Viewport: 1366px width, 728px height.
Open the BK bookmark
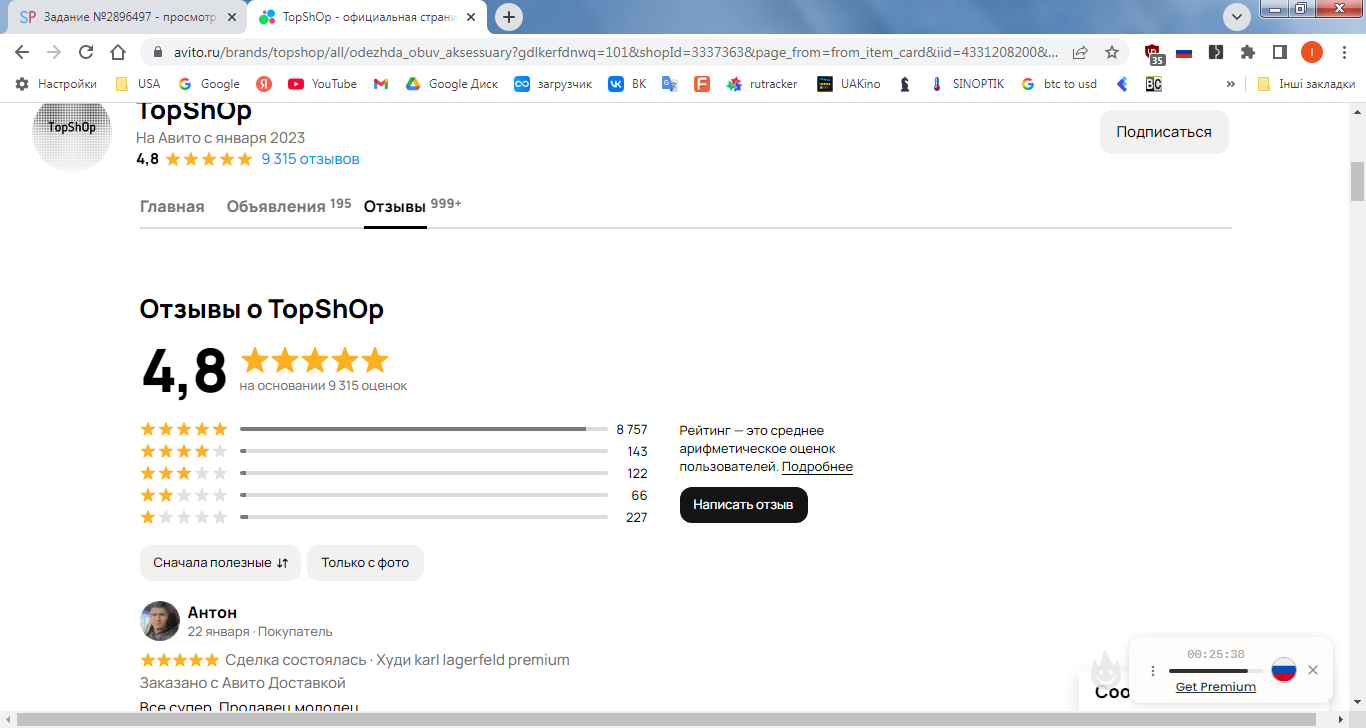point(628,84)
